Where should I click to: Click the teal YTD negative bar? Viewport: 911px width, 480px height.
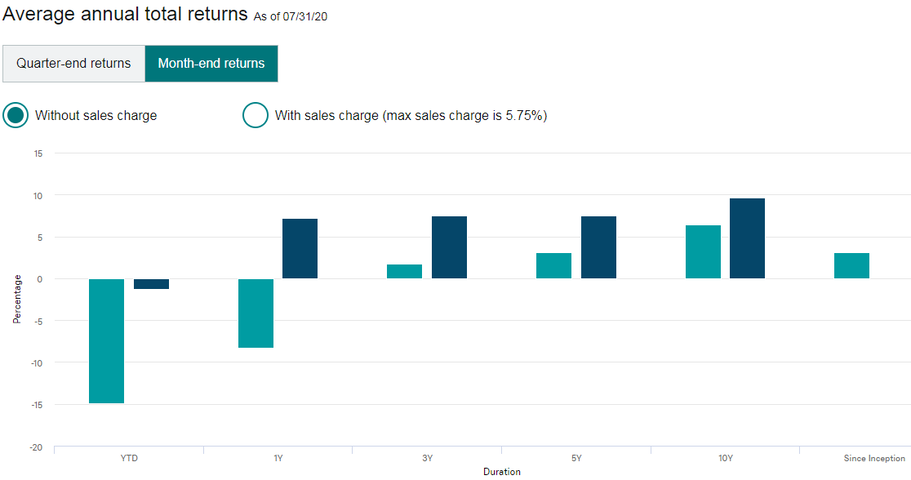(106, 340)
